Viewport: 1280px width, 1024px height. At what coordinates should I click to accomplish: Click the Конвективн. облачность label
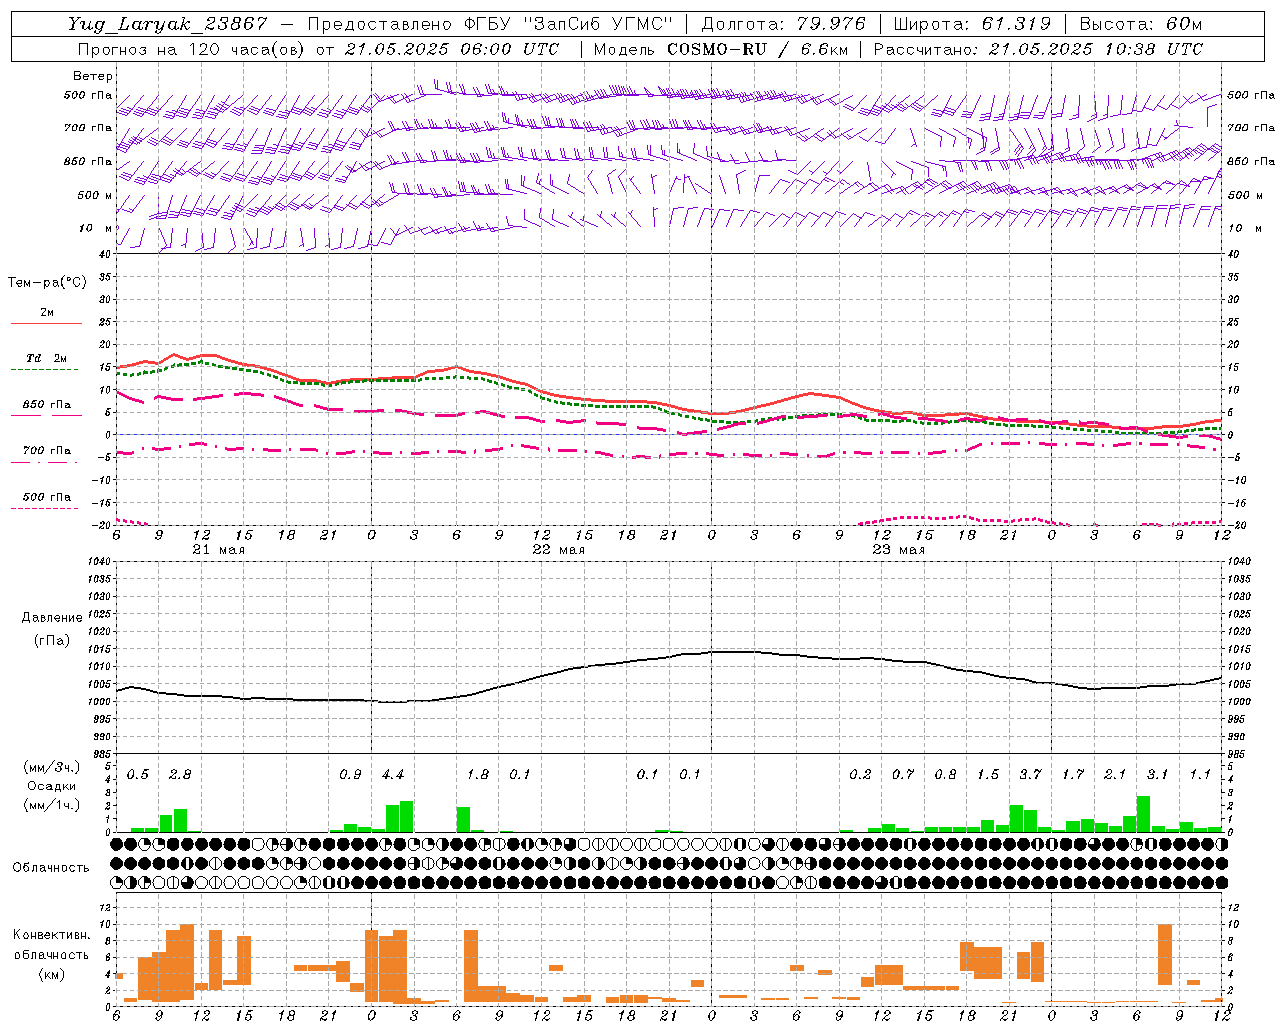(x=51, y=945)
